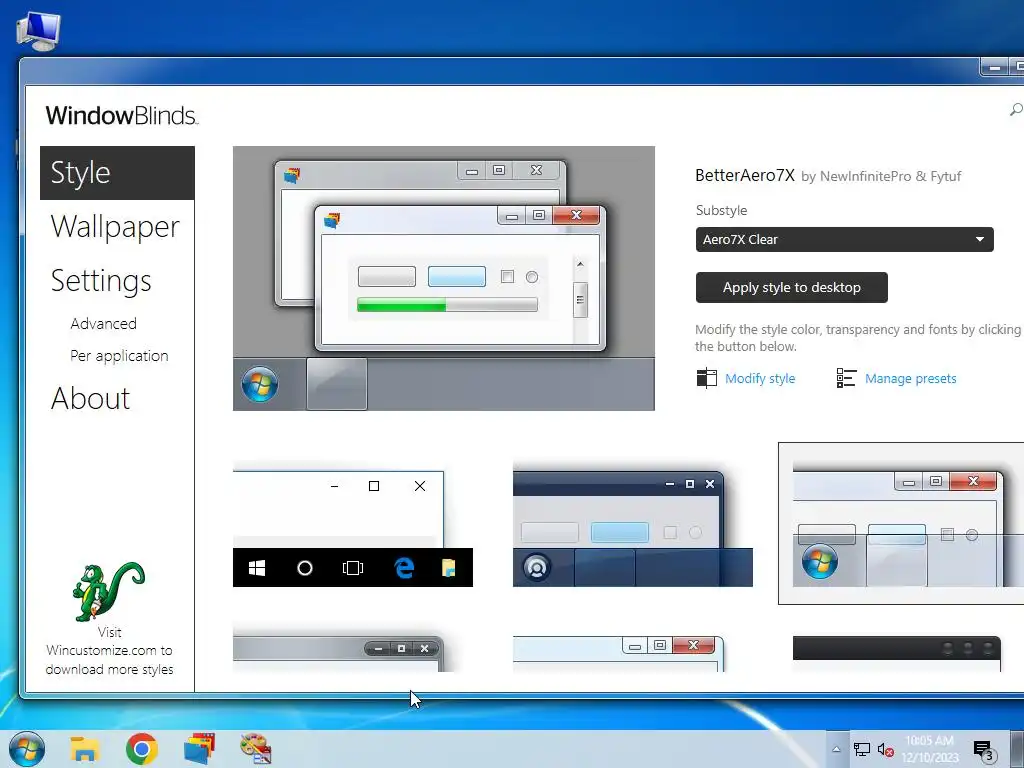This screenshot has height=768, width=1024.
Task: Open the paint palette taskbar app
Action: (x=255, y=748)
